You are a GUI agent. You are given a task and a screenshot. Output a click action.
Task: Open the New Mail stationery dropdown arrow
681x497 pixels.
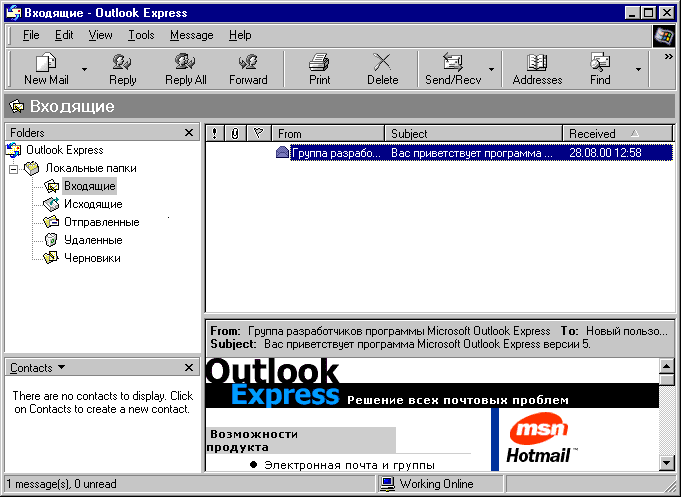[84, 69]
